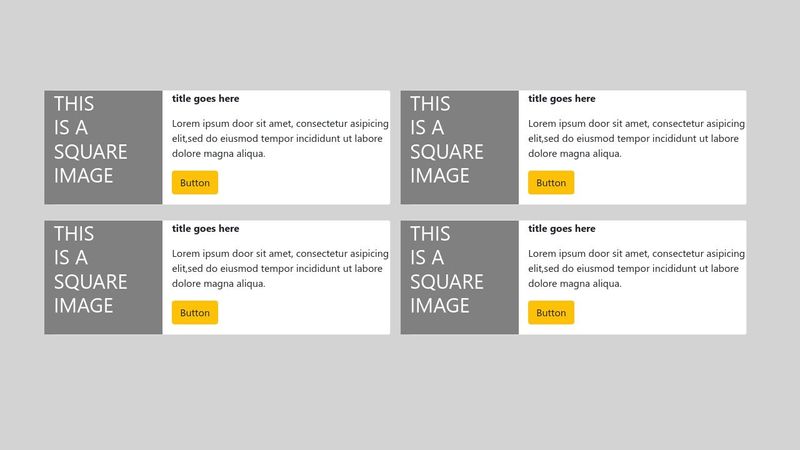
Task: Click white space right of top-right card's Button
Action: coord(656,183)
